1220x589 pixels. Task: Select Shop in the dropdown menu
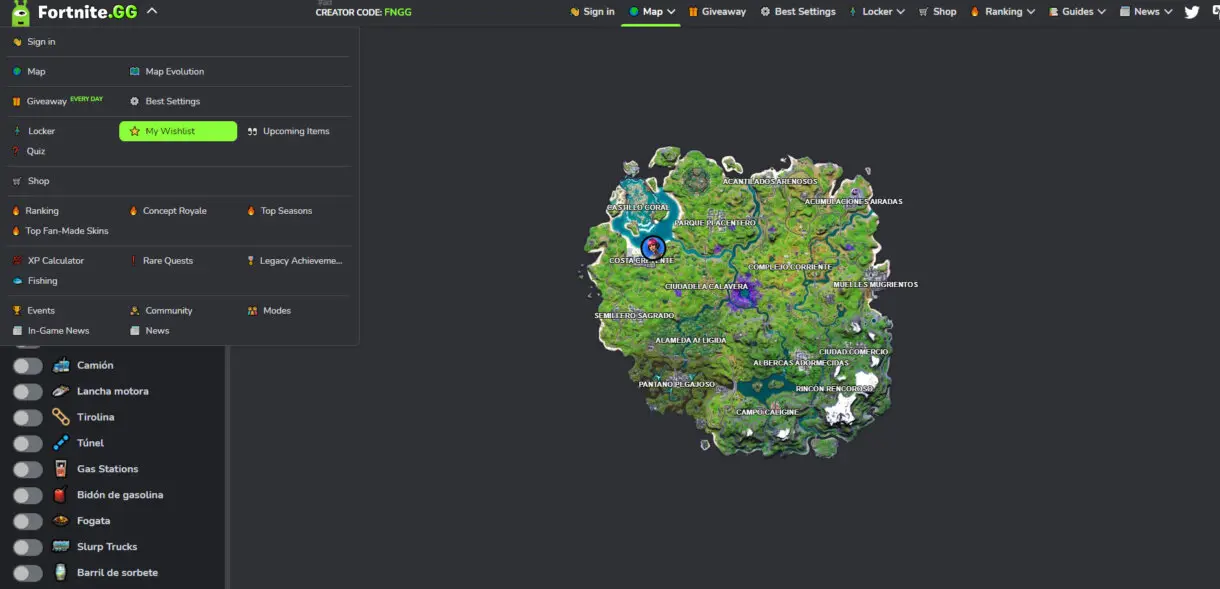pos(31,181)
